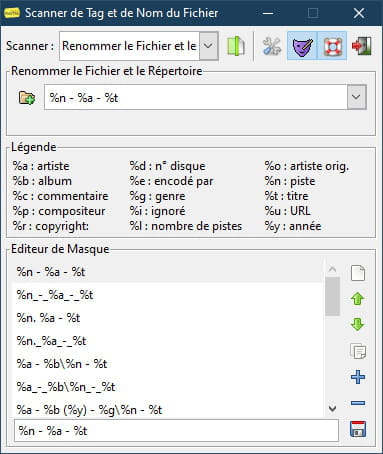Click the green Scan Files icon
Image resolution: width=383 pixels, height=454 pixels.
[236, 46]
